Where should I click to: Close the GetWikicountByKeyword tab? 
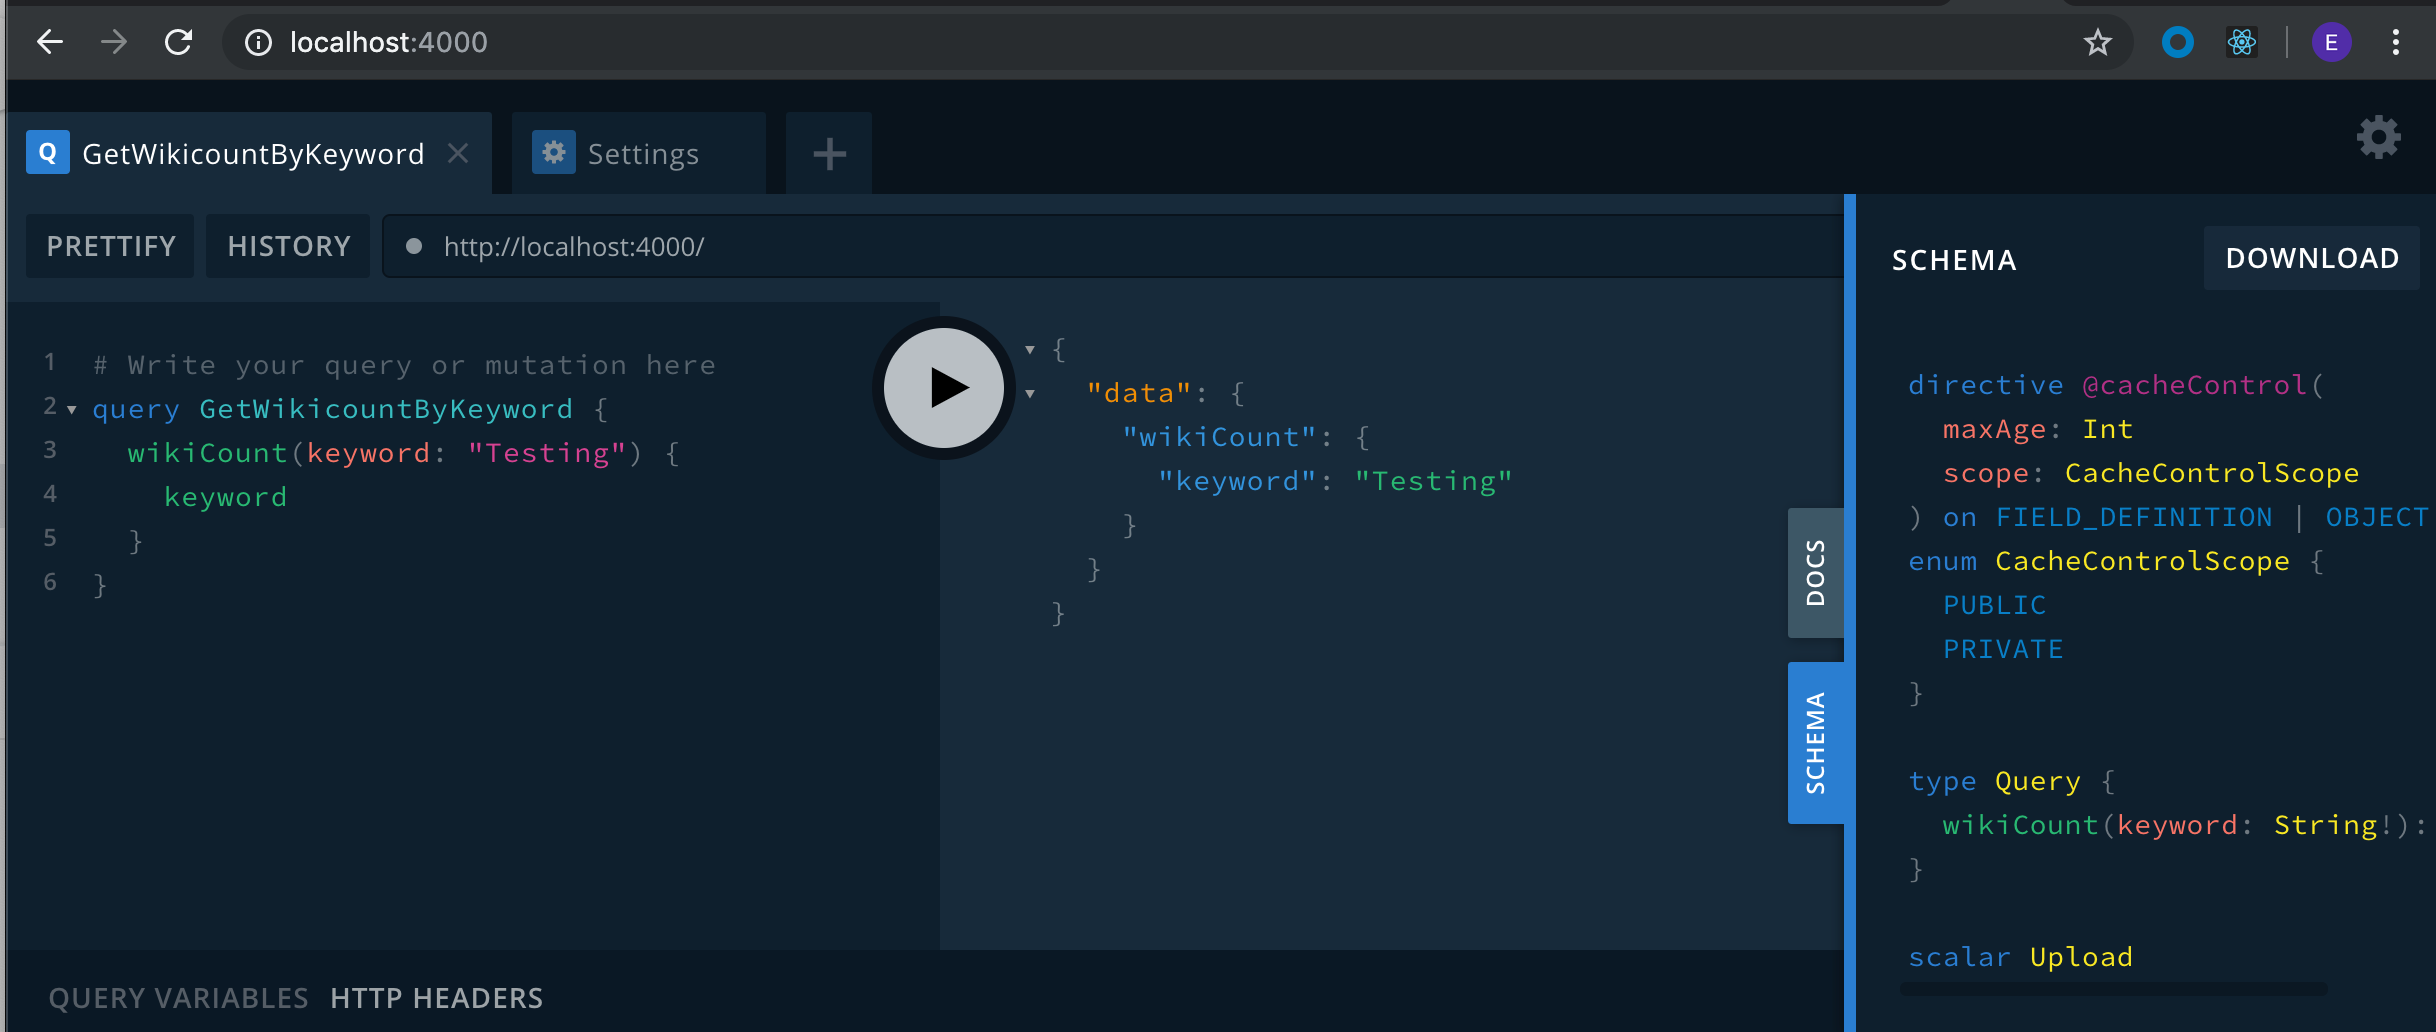tap(458, 153)
